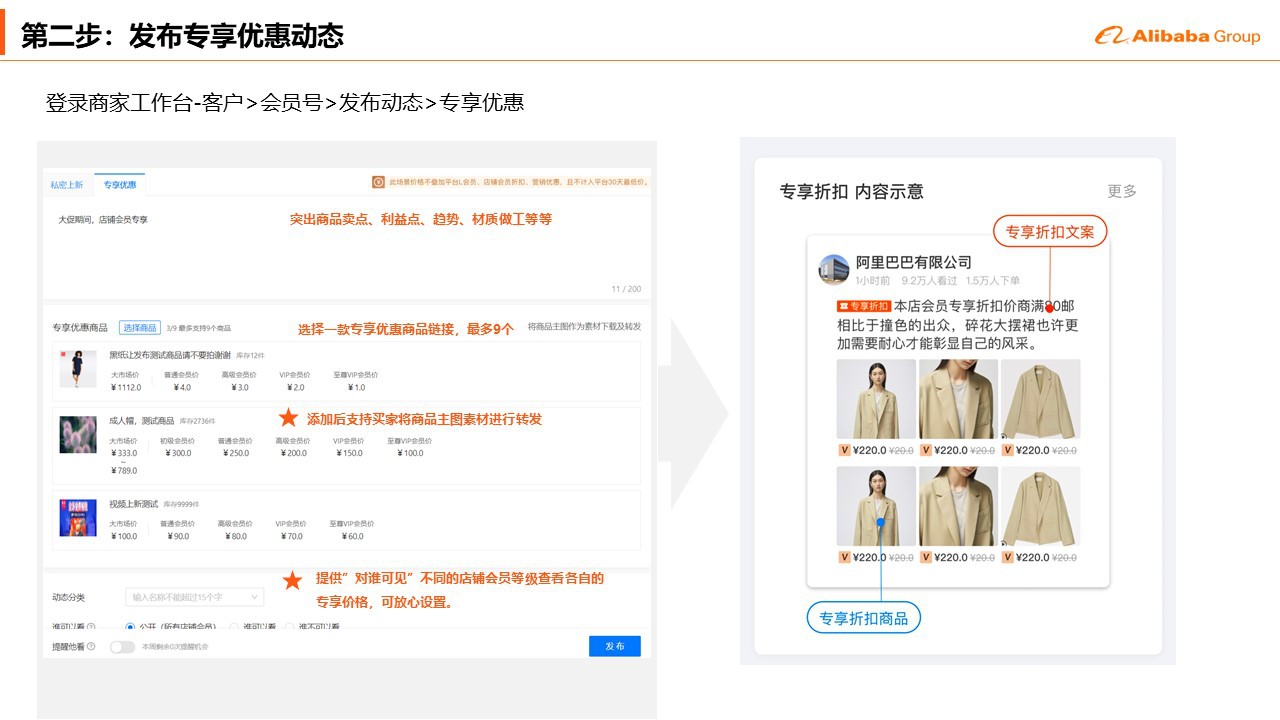Click the 视频上新测试 product thumbnail
1280x720 pixels.
point(78,517)
